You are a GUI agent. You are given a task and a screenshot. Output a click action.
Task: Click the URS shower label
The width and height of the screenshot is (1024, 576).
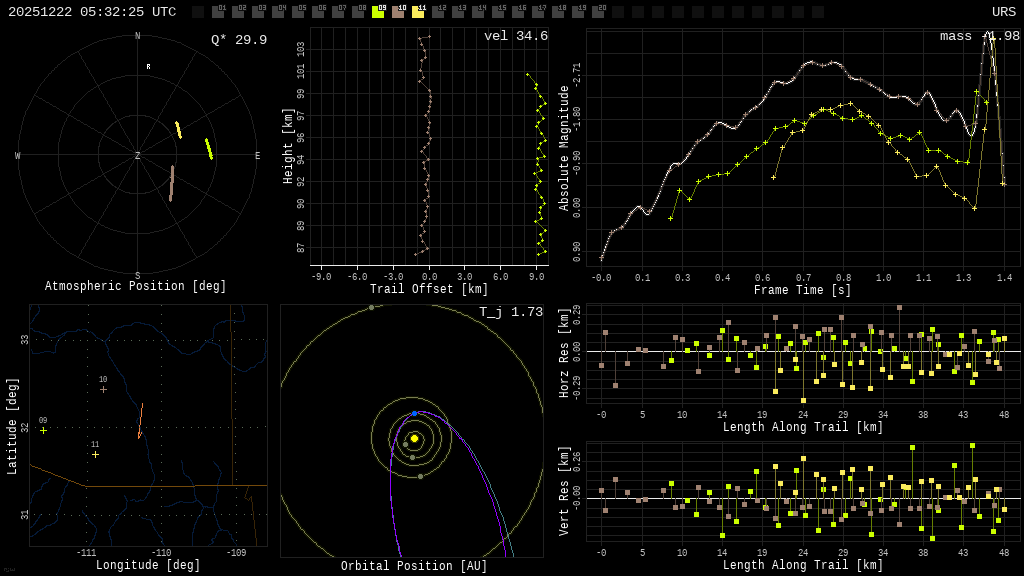click(1003, 12)
